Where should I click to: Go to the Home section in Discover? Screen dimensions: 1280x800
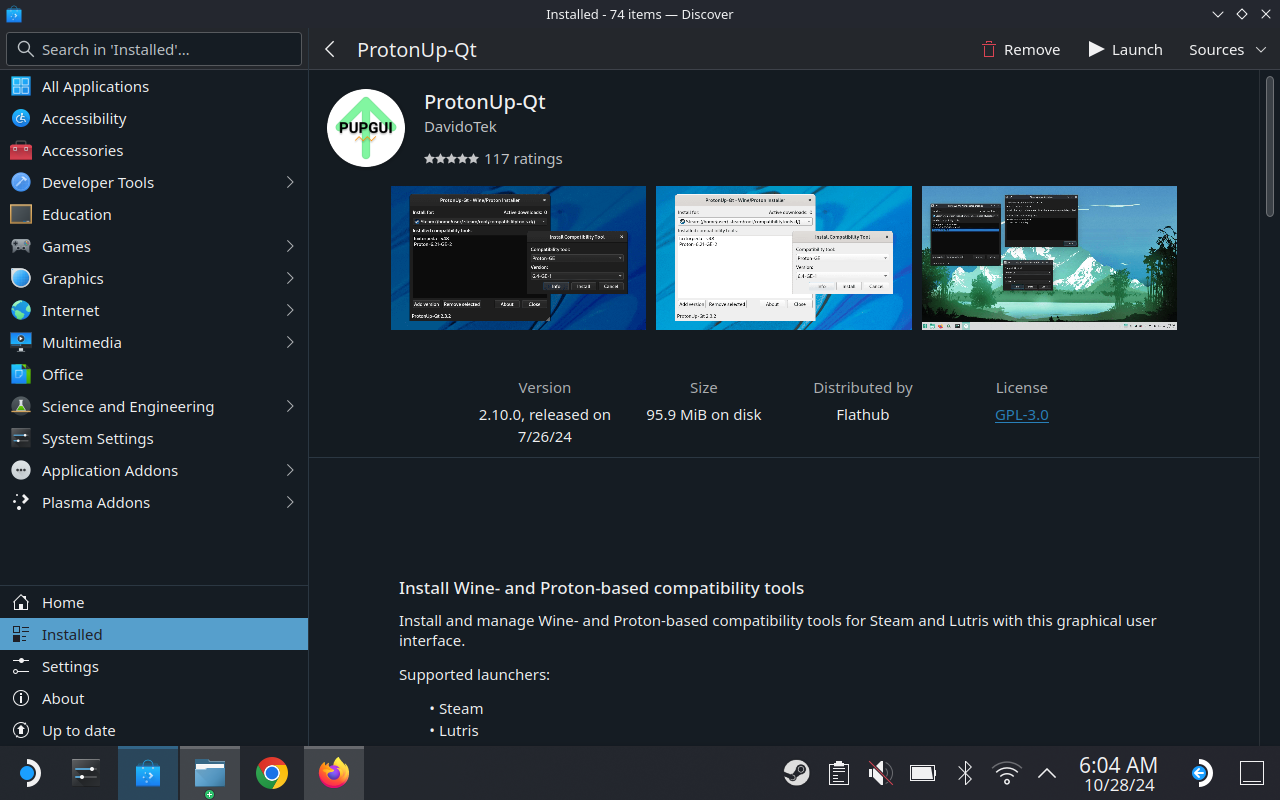pos(62,602)
